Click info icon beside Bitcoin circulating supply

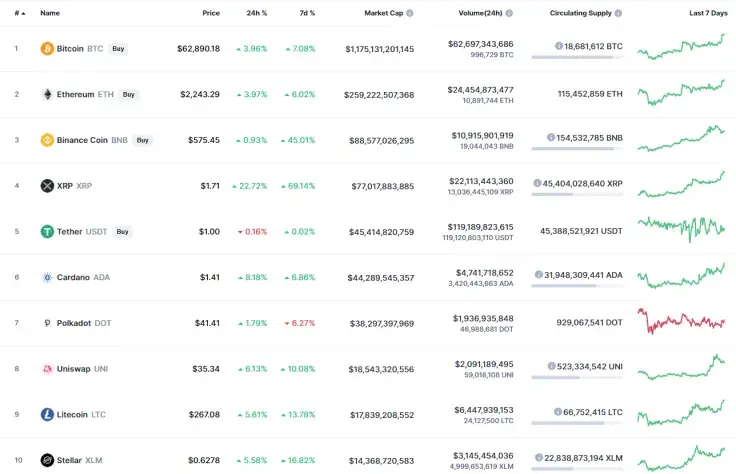tap(558, 46)
